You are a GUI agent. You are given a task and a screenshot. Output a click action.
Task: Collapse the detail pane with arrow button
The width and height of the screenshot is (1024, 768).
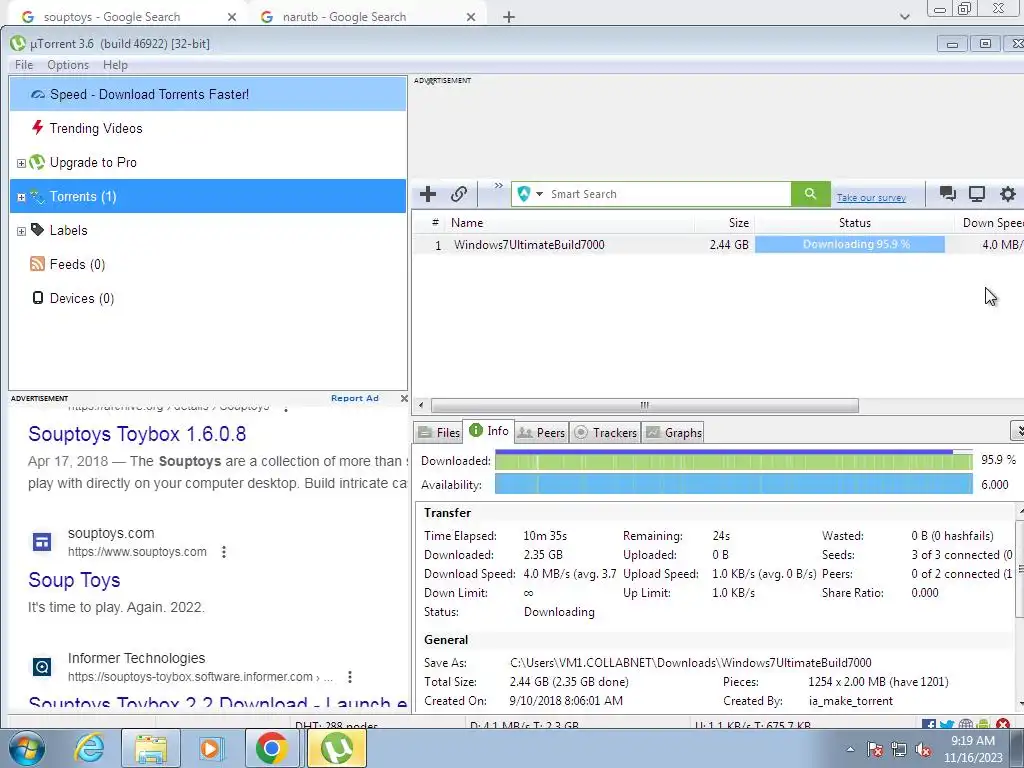point(1017,430)
